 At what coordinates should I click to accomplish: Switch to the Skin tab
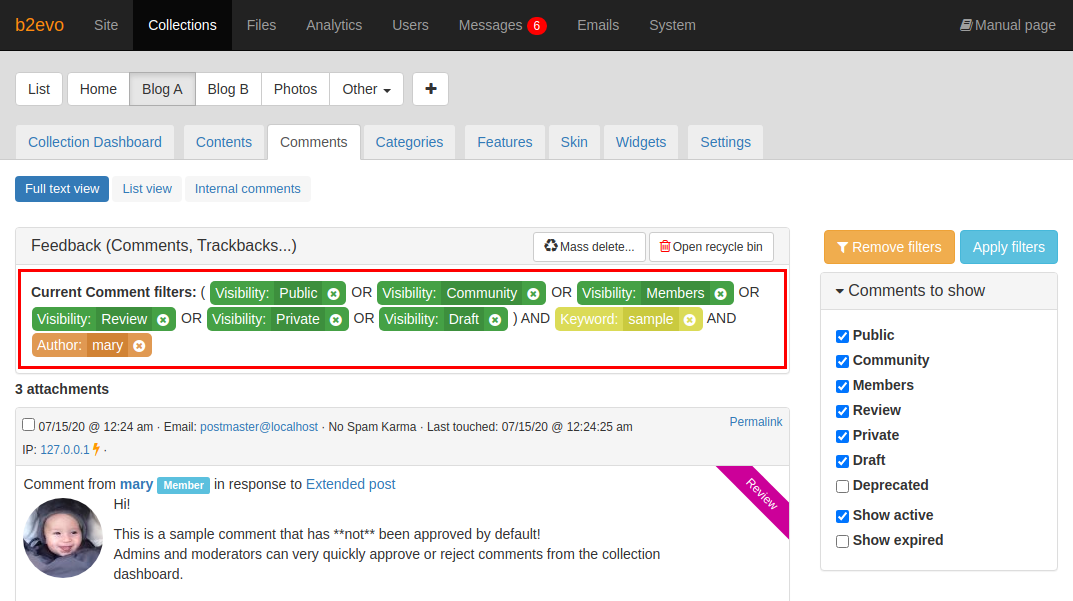[574, 142]
